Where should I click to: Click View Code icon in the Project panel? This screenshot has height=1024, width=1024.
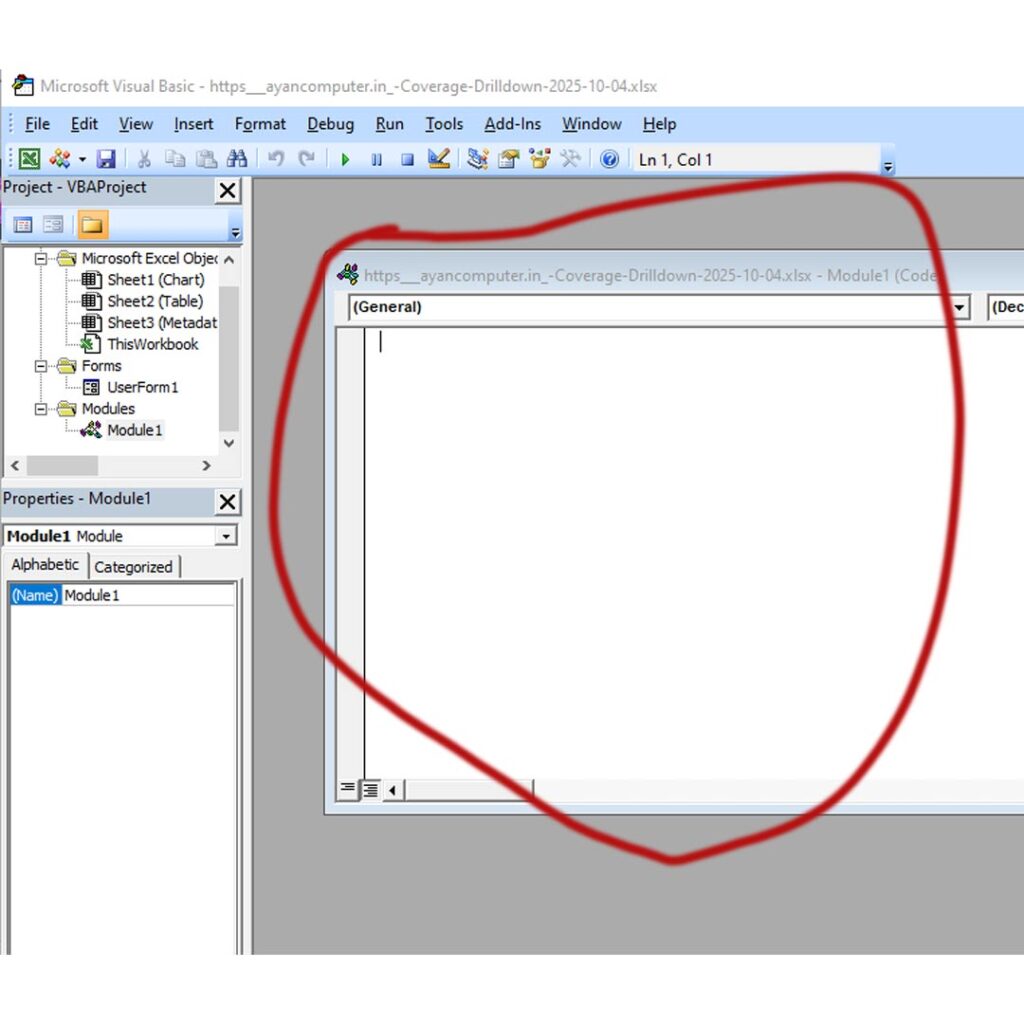(22, 225)
